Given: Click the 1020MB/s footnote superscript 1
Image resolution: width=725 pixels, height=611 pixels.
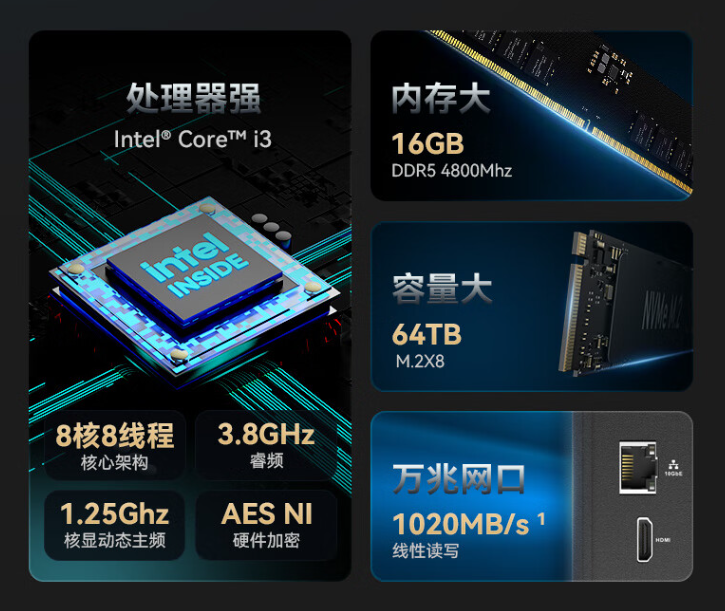Looking at the screenshot, I should (541, 518).
